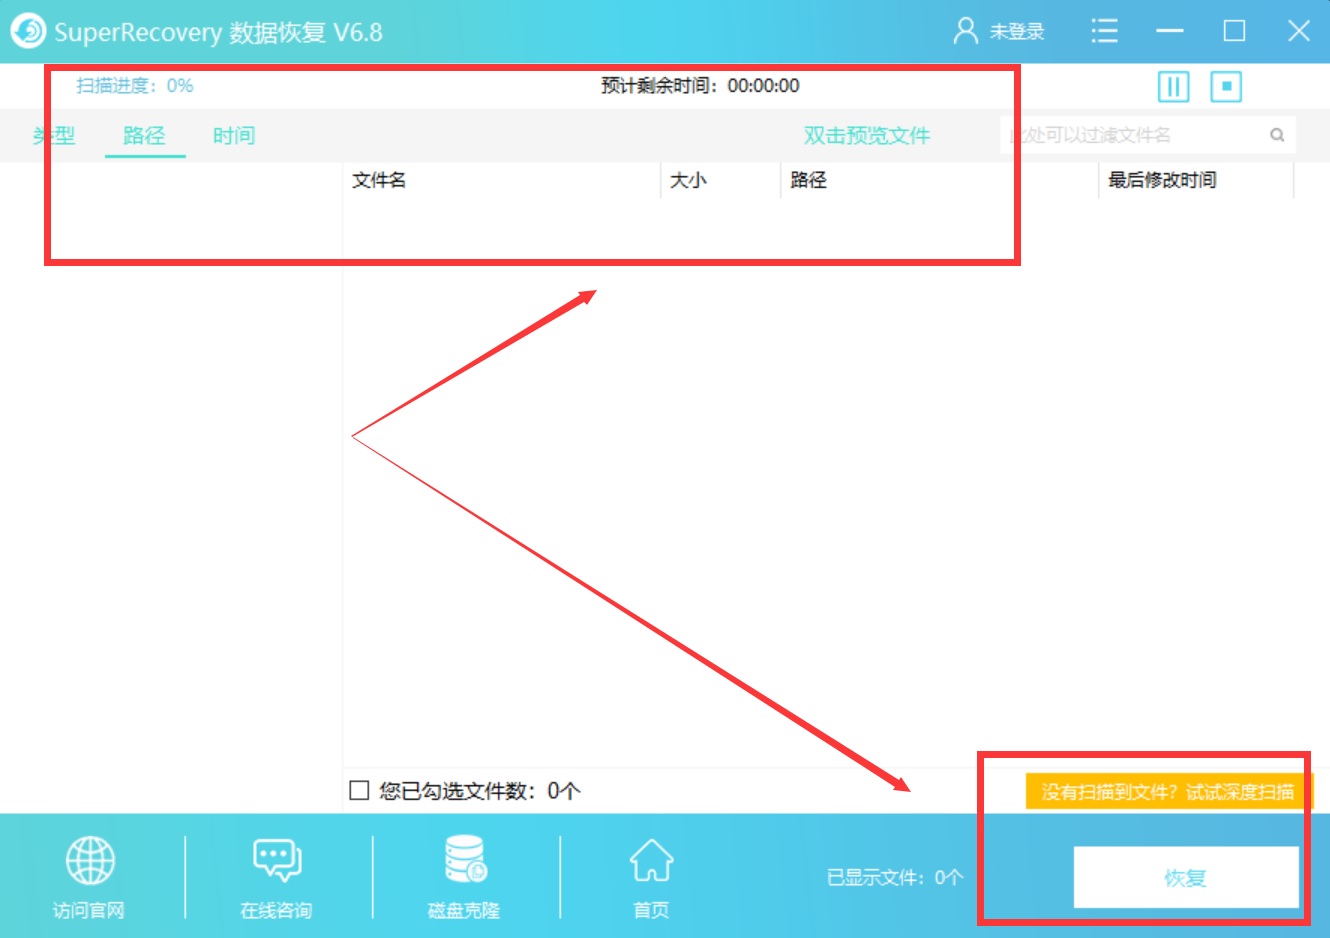Click the 已显示文件: 0个 status text

pos(895,878)
